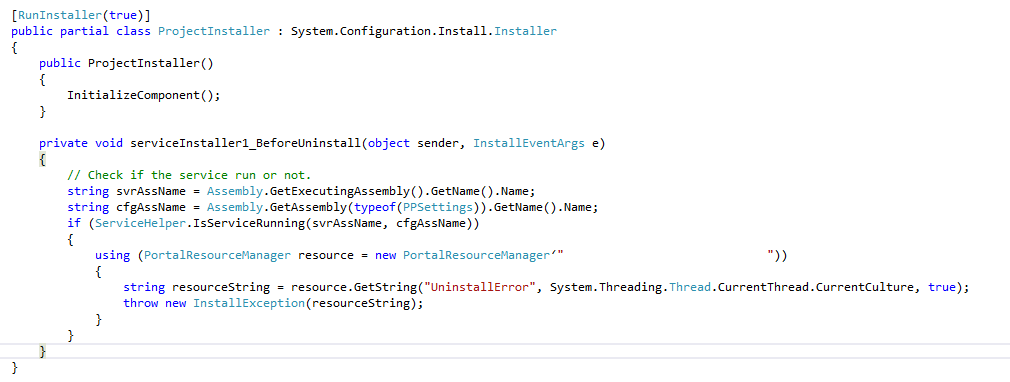The width and height of the screenshot is (1010, 382).
Task: Click inside the empty string literal argument
Action: coord(666,255)
